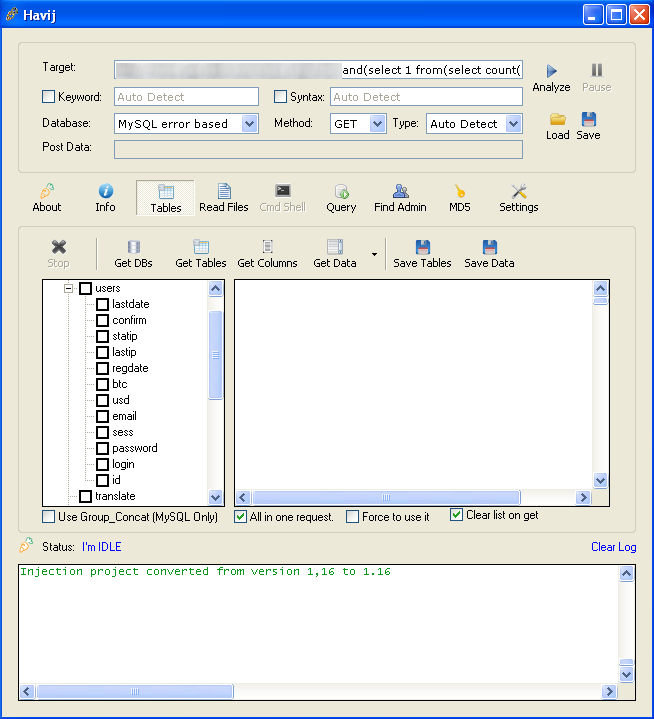
Task: Select the regdate column label
Action: click(130, 368)
